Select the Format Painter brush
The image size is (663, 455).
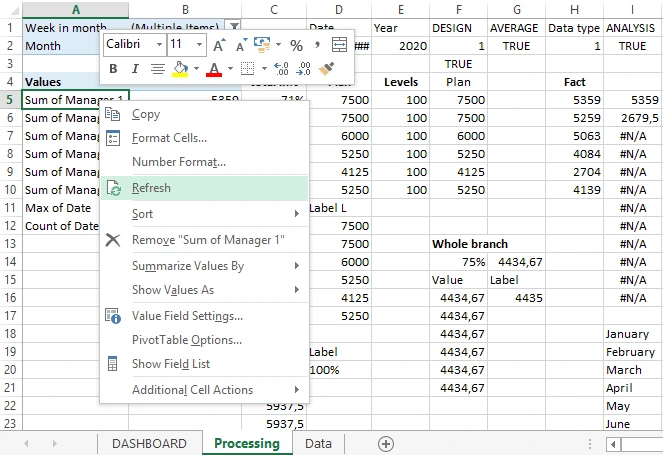click(326, 69)
